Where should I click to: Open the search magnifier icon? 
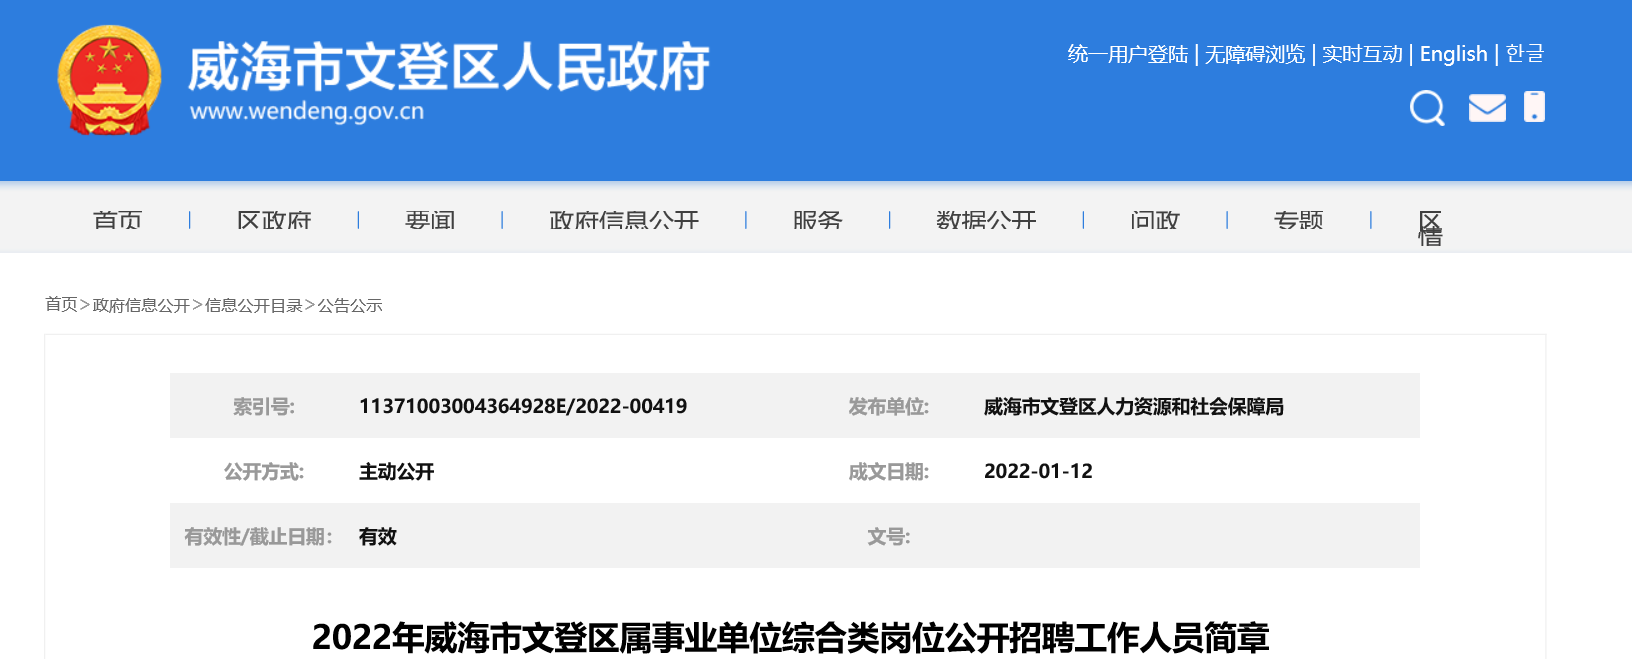pyautogui.click(x=1427, y=107)
